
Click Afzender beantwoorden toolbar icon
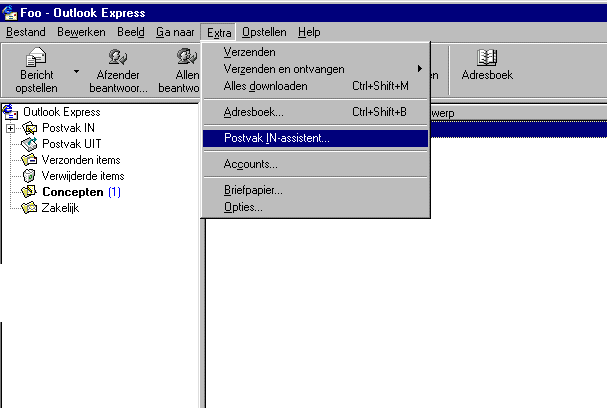coord(118,57)
